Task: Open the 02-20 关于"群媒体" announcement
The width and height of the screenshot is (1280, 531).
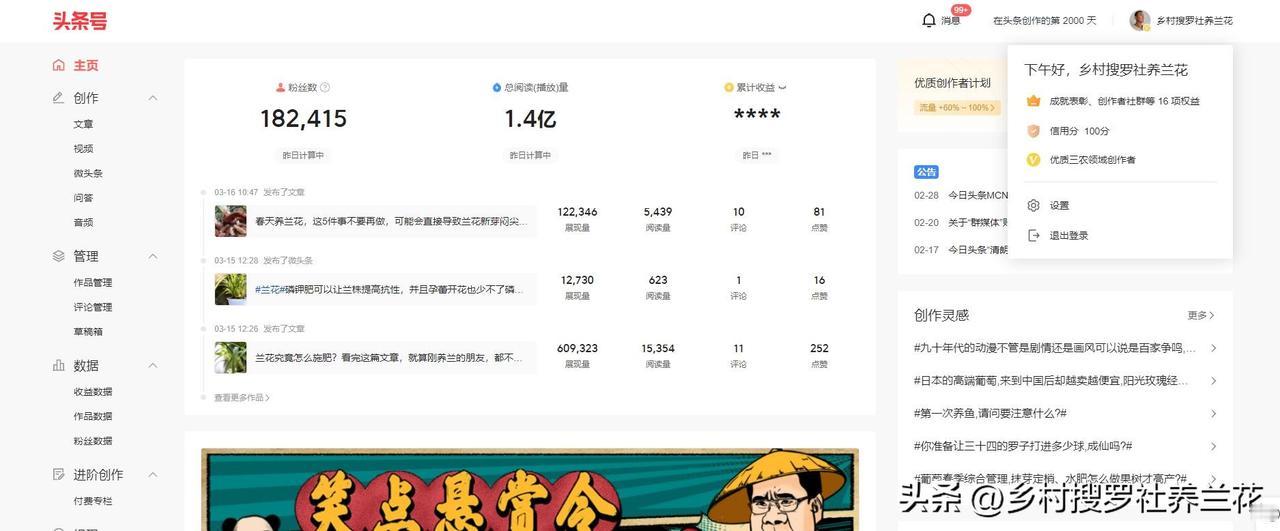Action: click(961, 222)
